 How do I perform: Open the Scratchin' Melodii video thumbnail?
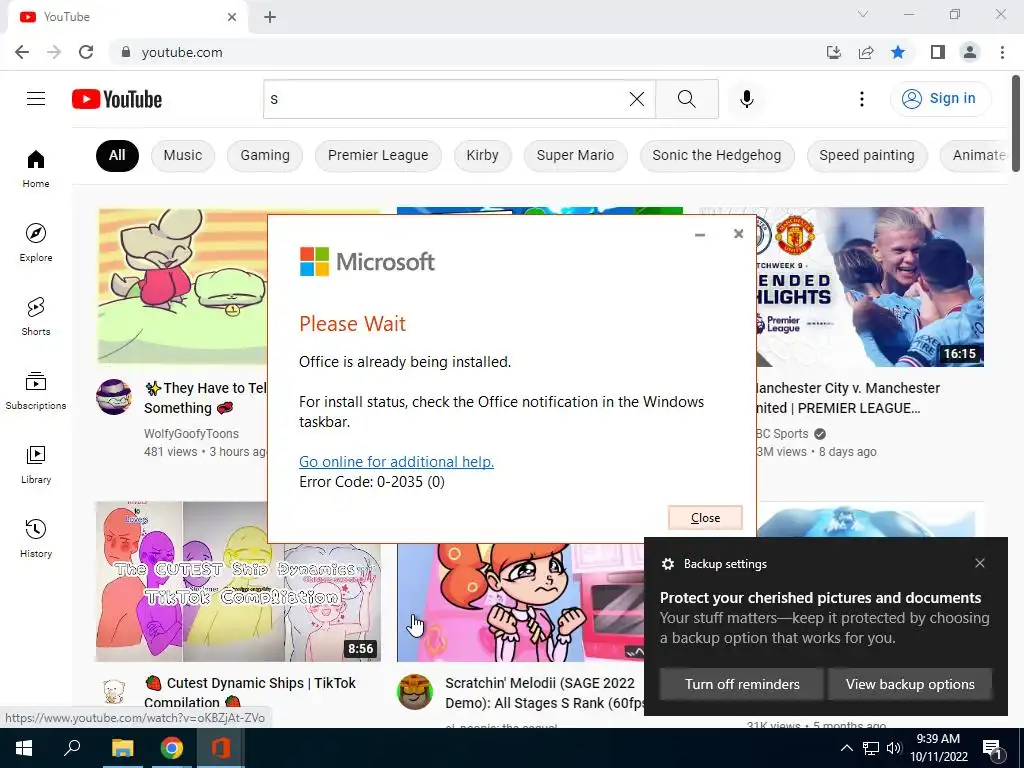click(520, 603)
